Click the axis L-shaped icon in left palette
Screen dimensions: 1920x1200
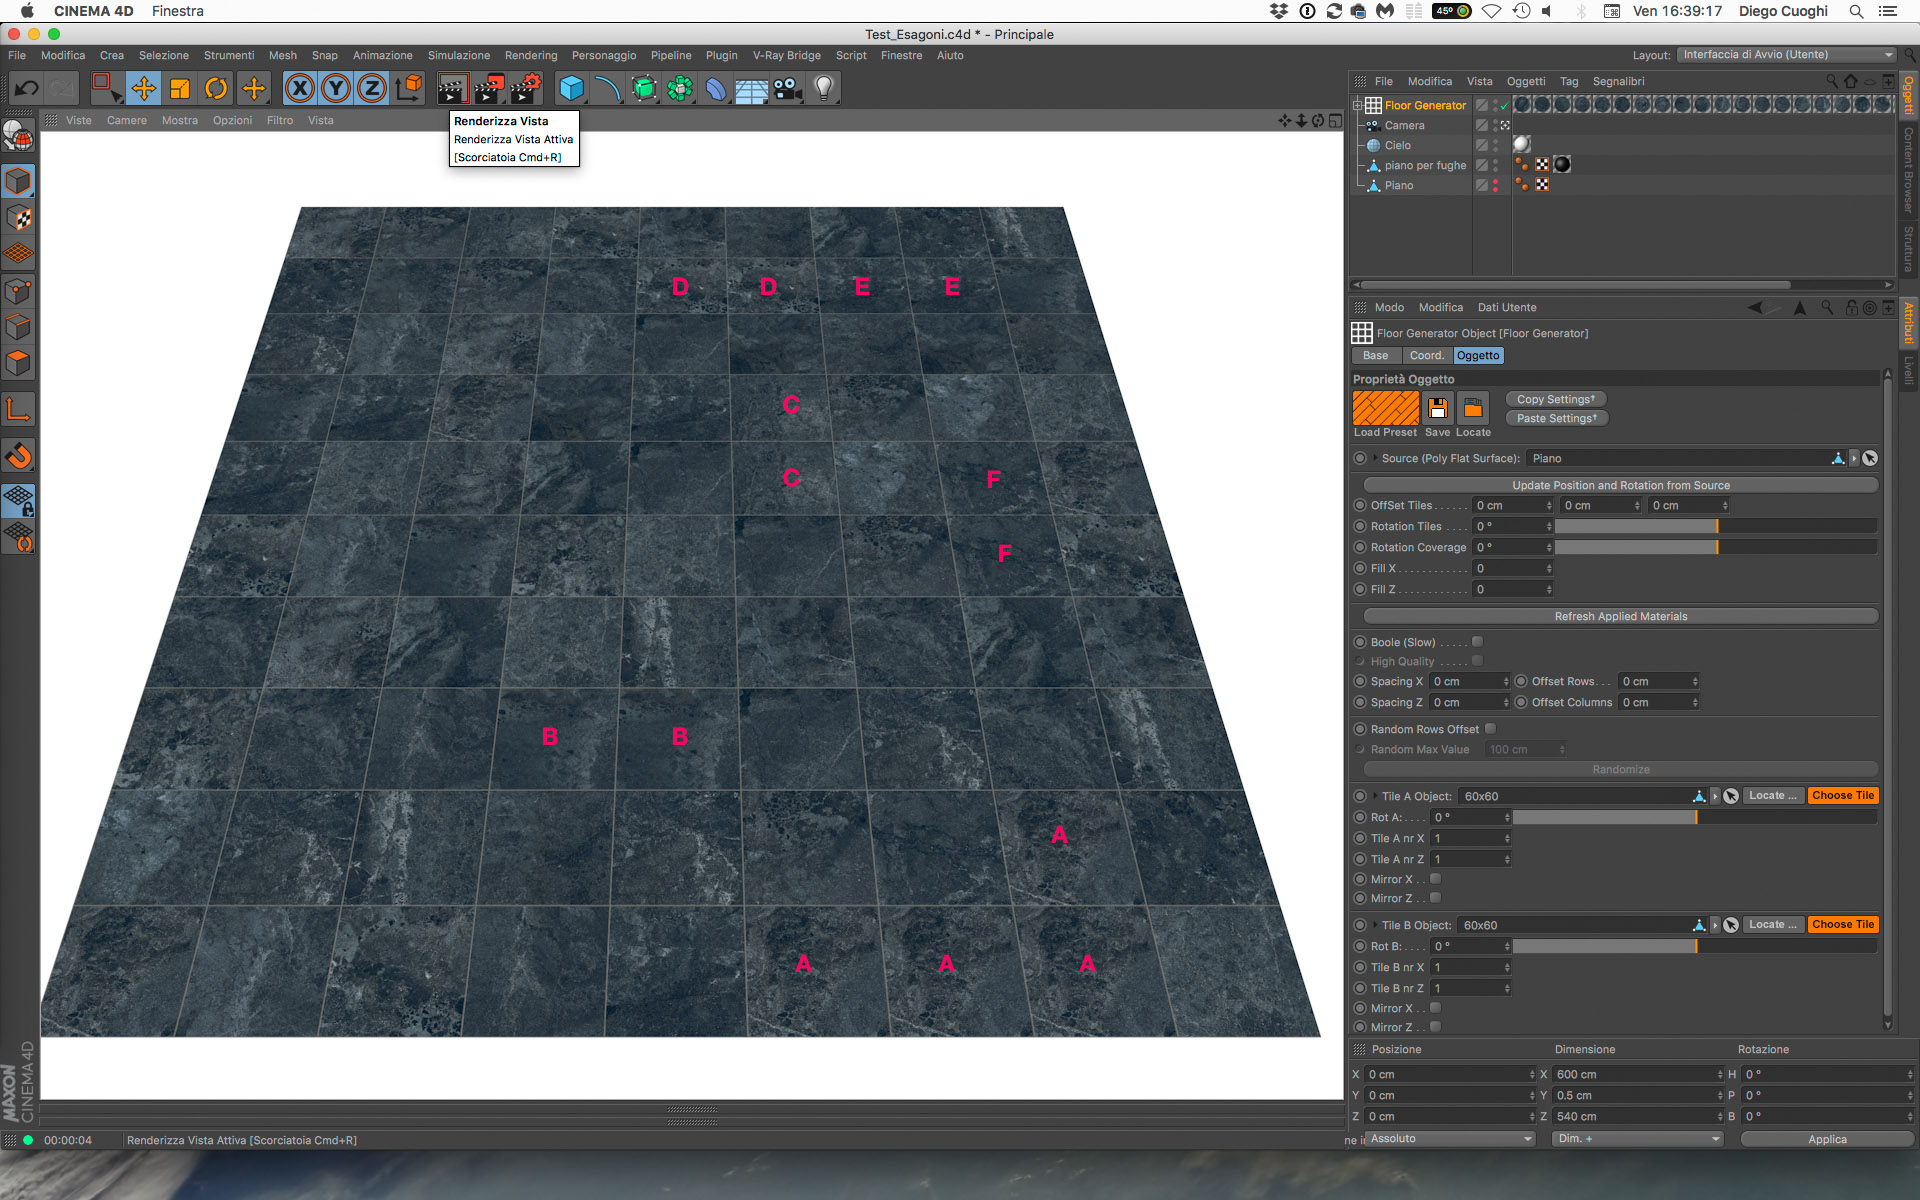pyautogui.click(x=18, y=409)
